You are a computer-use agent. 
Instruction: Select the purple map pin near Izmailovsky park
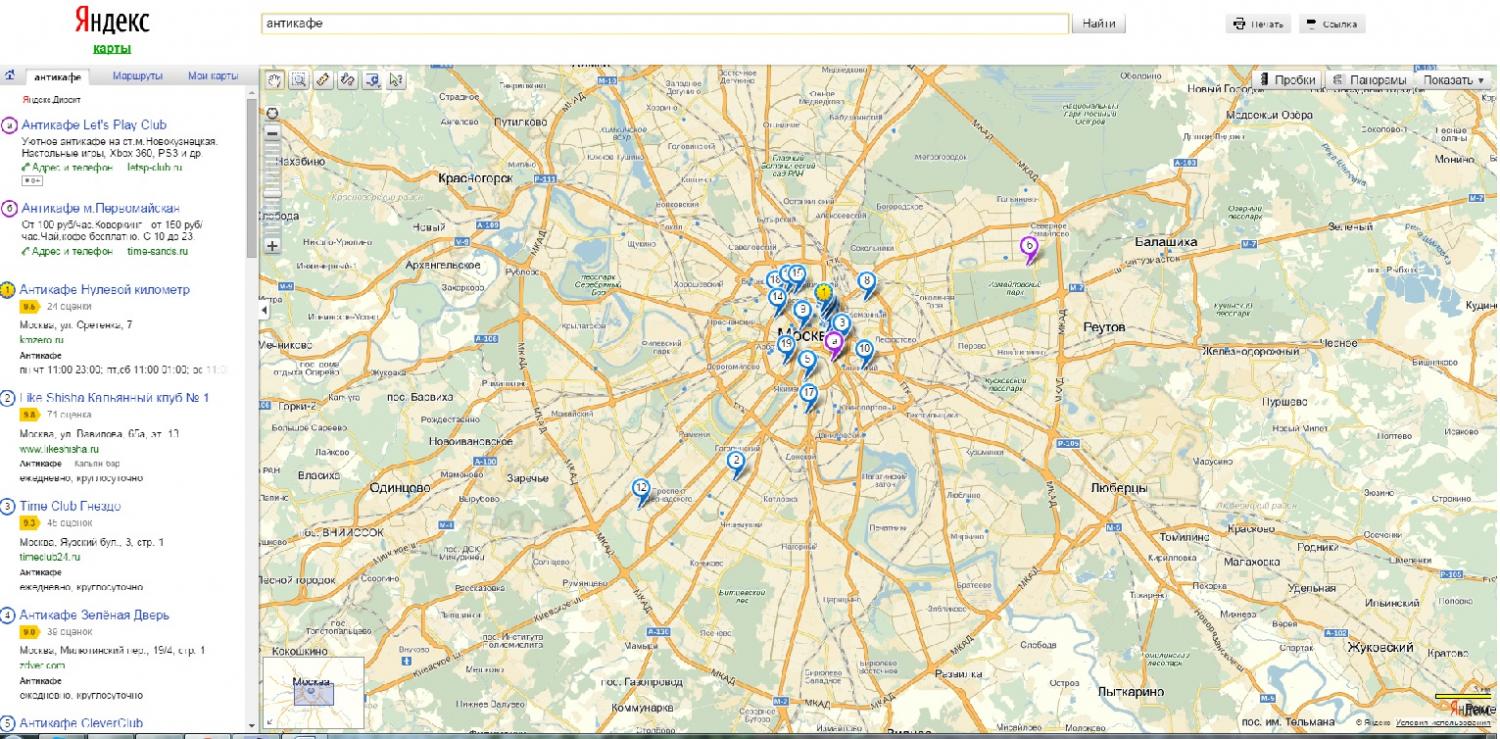point(1028,246)
